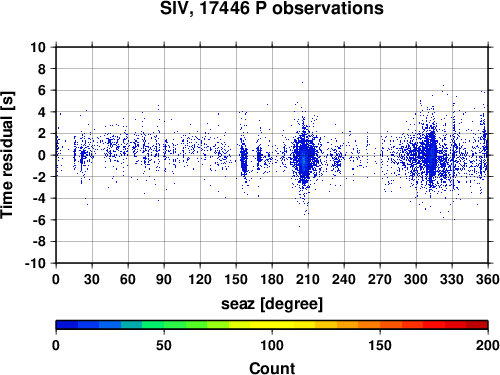Click the y-axis tick label "-8"

[x=39, y=242]
